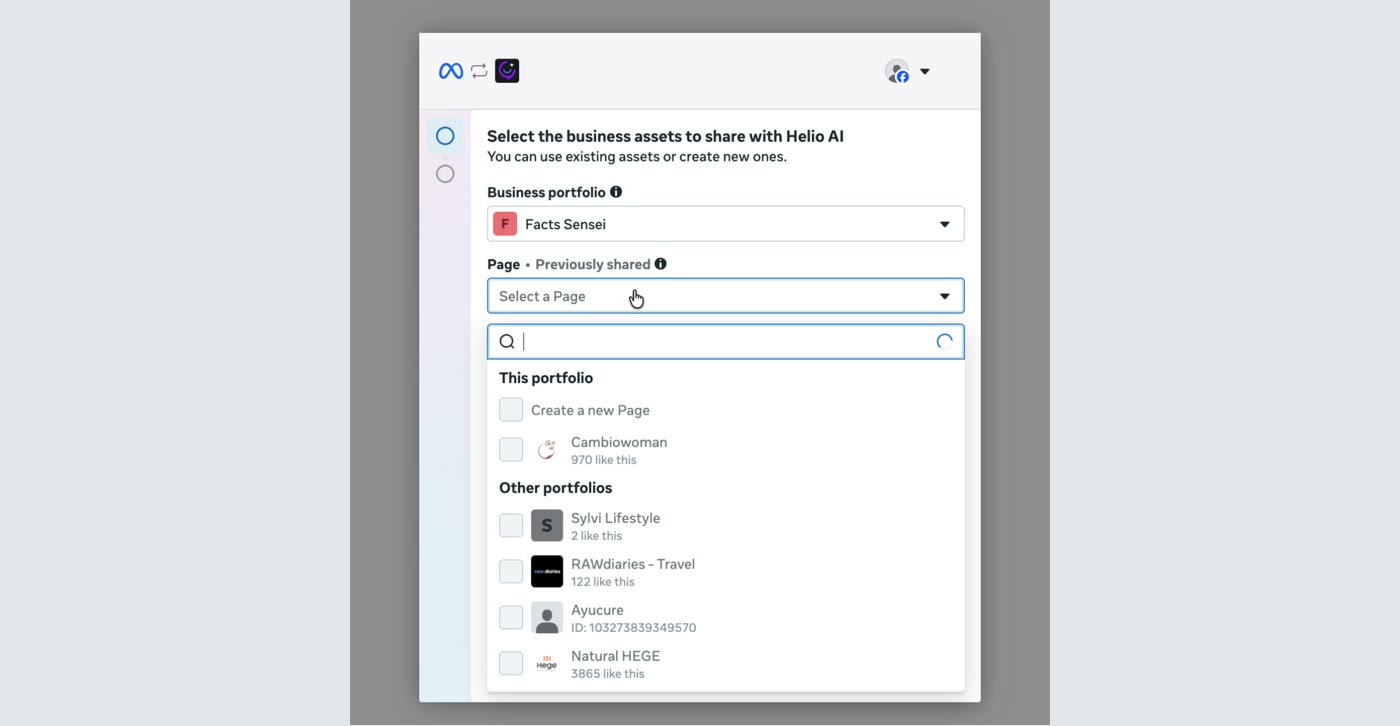Image resolution: width=1400 pixels, height=726 pixels.
Task: Enable the Natural HEGE checkbox
Action: [511, 664]
